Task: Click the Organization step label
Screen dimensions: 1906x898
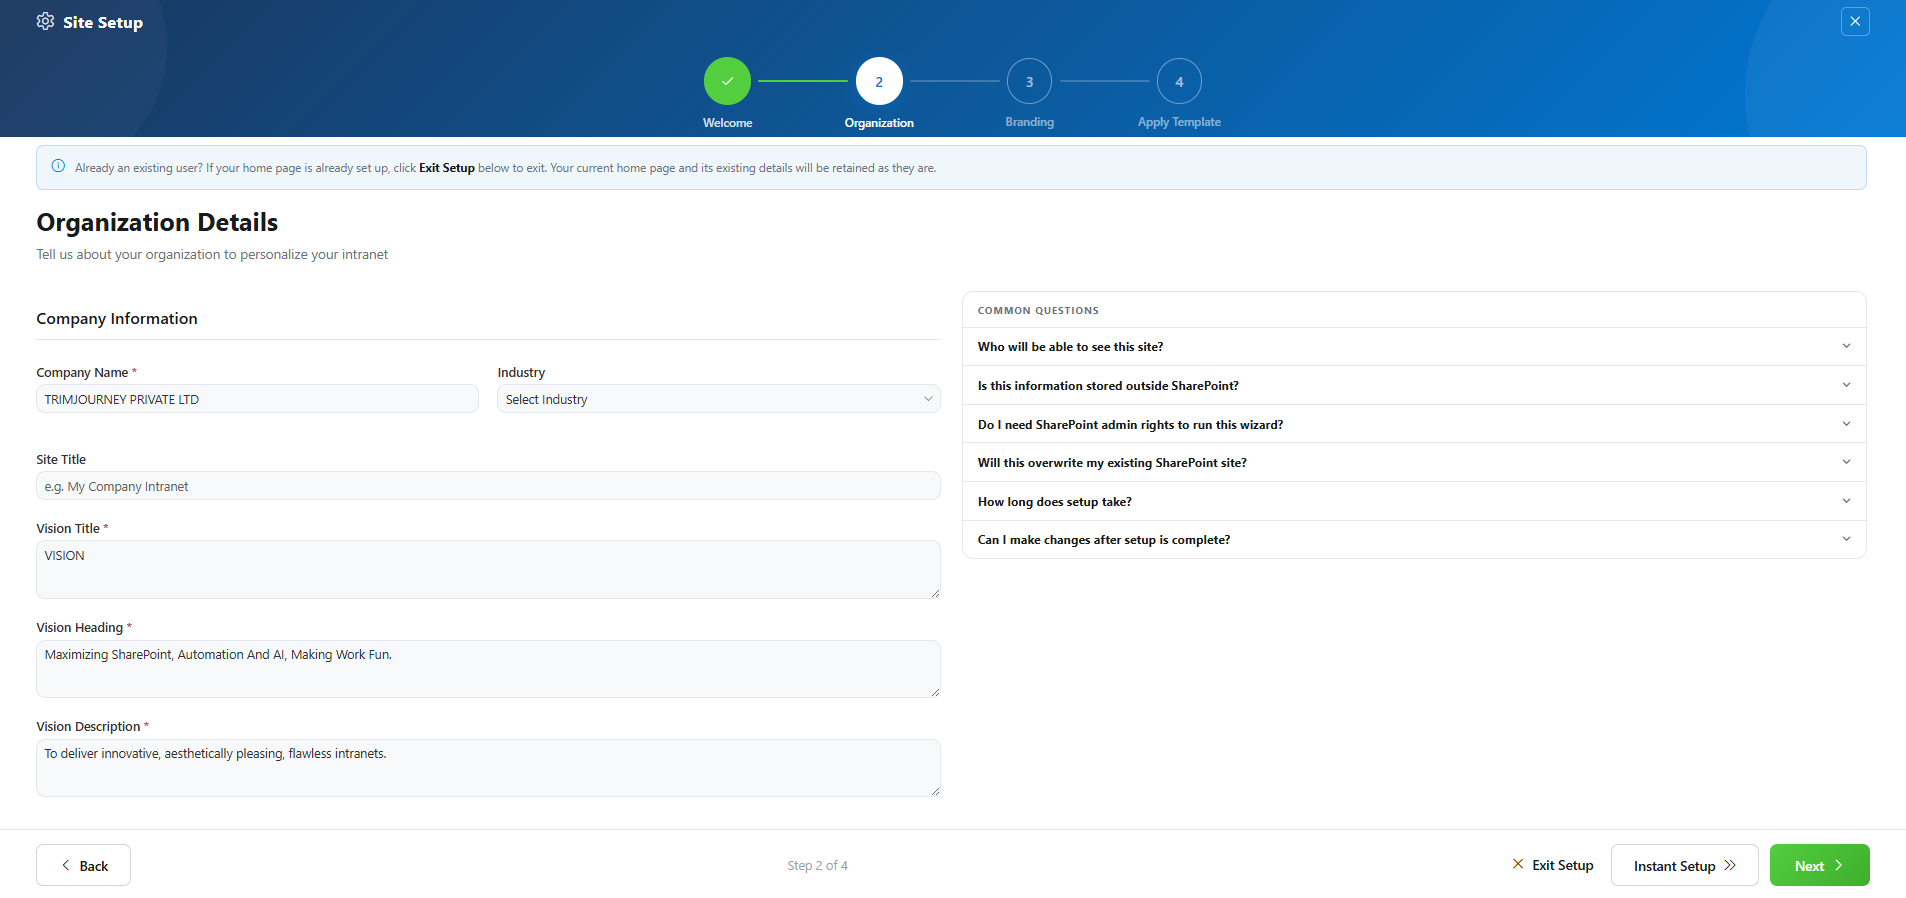Action: pos(879,123)
